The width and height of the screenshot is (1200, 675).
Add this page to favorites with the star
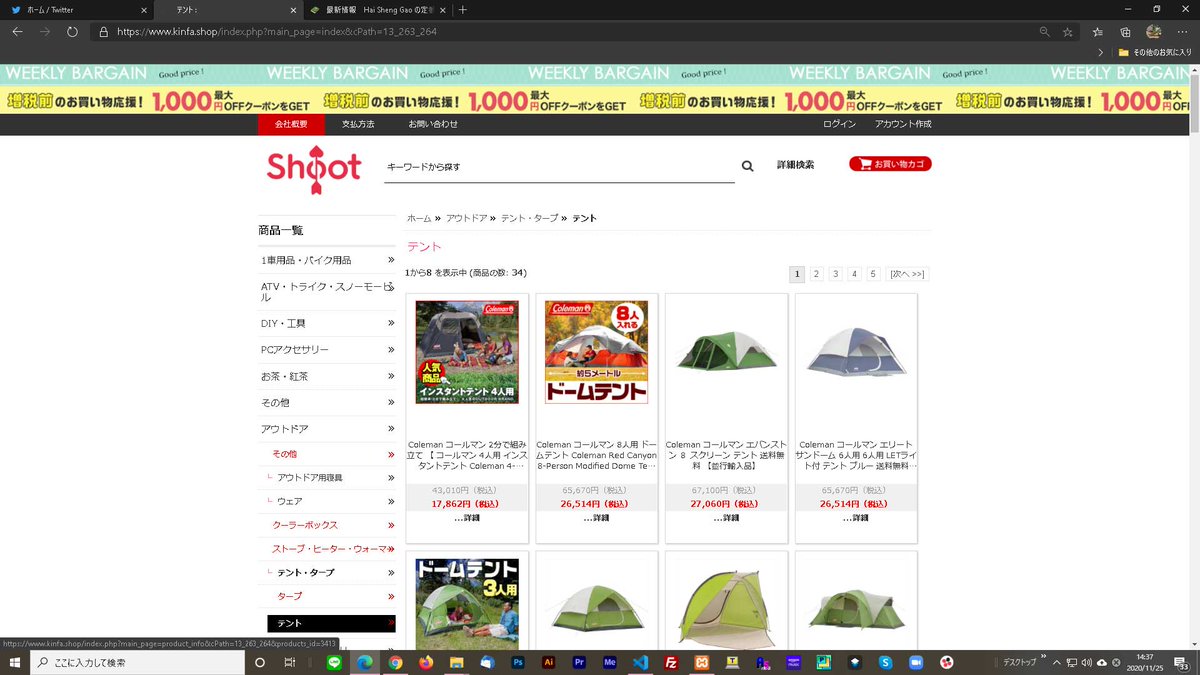(x=1068, y=31)
